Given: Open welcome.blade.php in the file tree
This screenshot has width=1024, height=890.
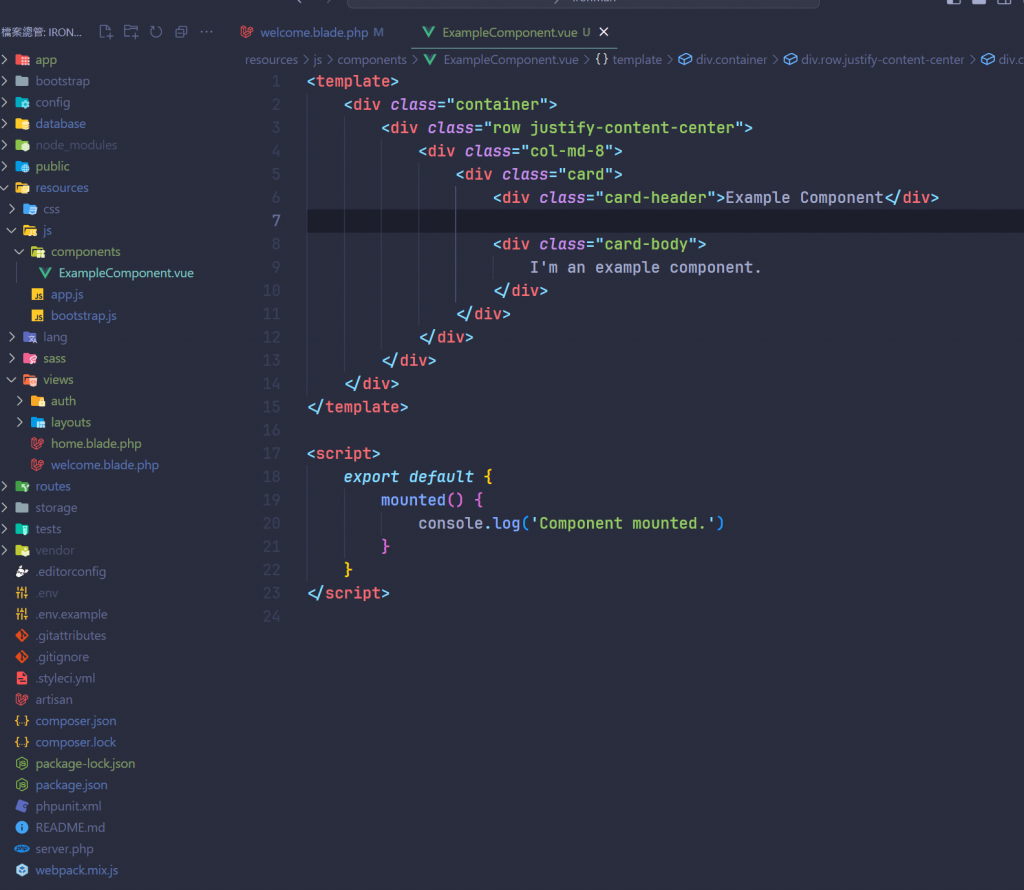Looking at the screenshot, I should point(104,465).
